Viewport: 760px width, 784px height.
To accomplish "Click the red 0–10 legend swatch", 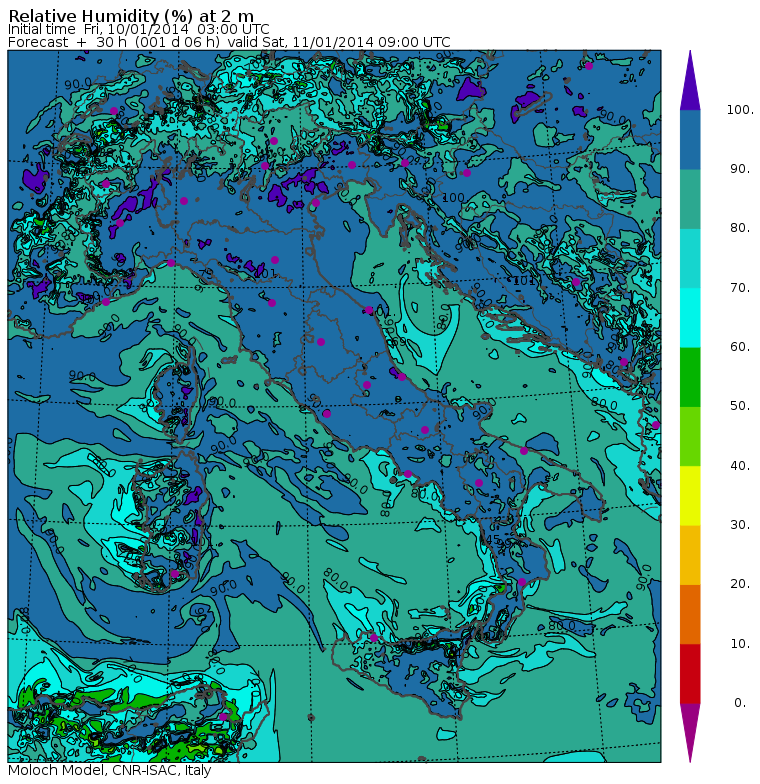I will (x=690, y=674).
